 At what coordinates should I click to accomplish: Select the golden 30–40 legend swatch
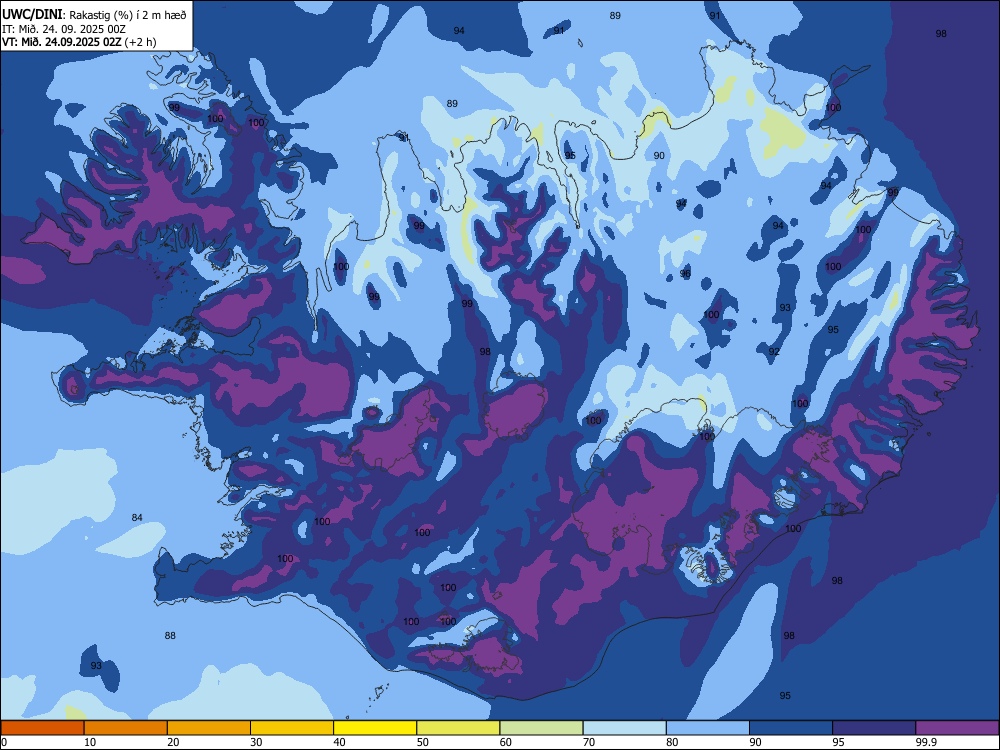coord(292,728)
